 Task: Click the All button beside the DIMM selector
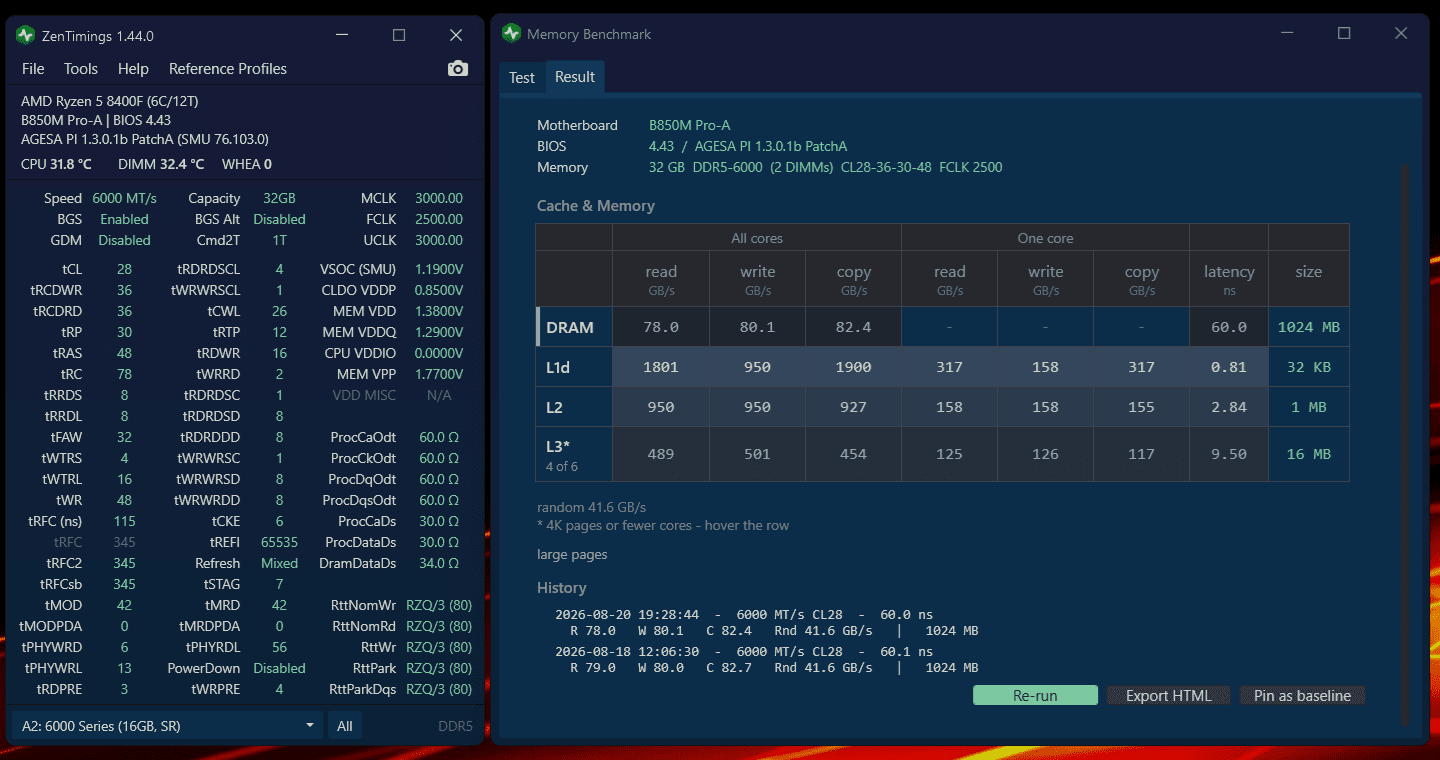pyautogui.click(x=345, y=726)
